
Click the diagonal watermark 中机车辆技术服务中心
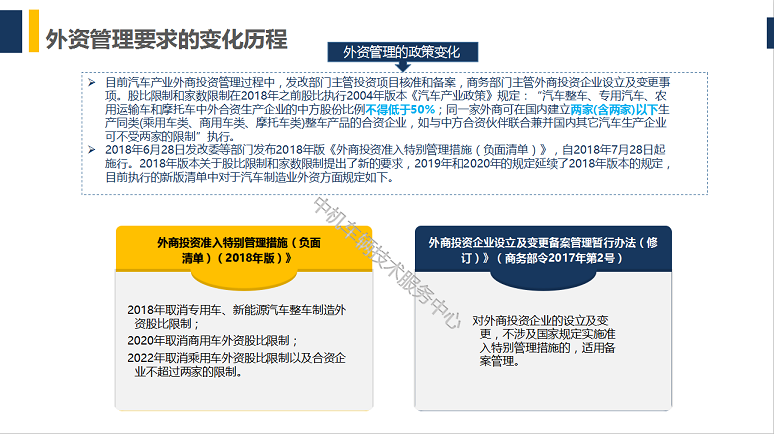[x=384, y=264]
